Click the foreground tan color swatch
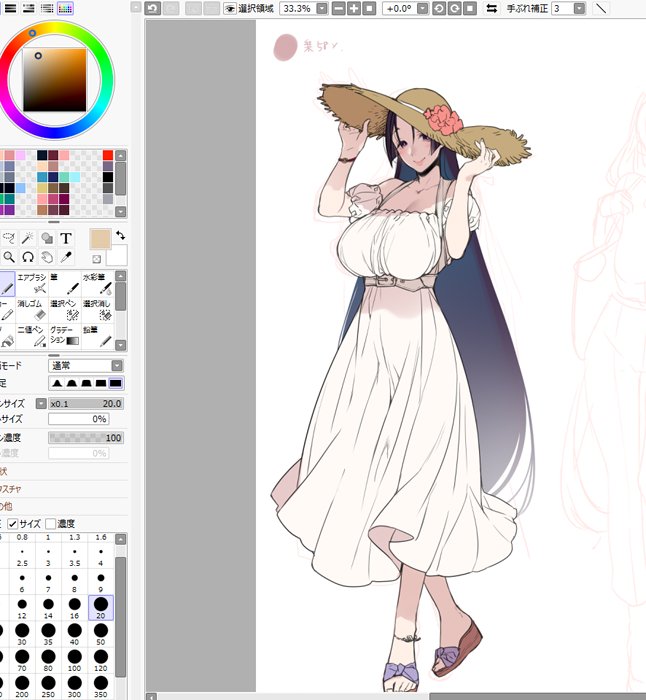The height and width of the screenshot is (700, 646). (x=100, y=239)
